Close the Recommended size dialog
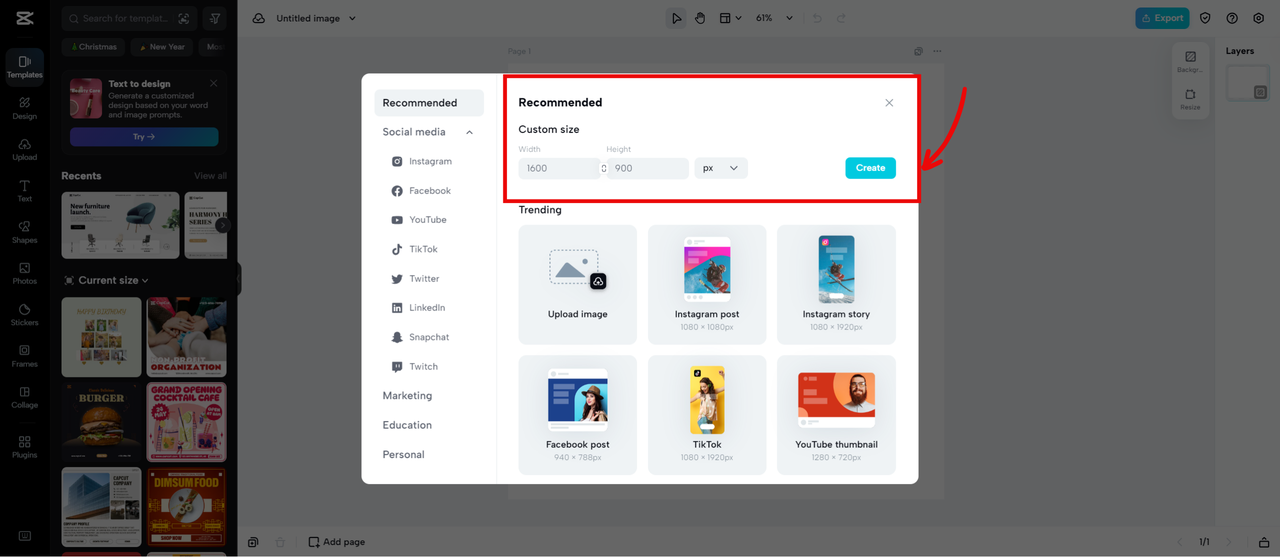 [x=889, y=103]
